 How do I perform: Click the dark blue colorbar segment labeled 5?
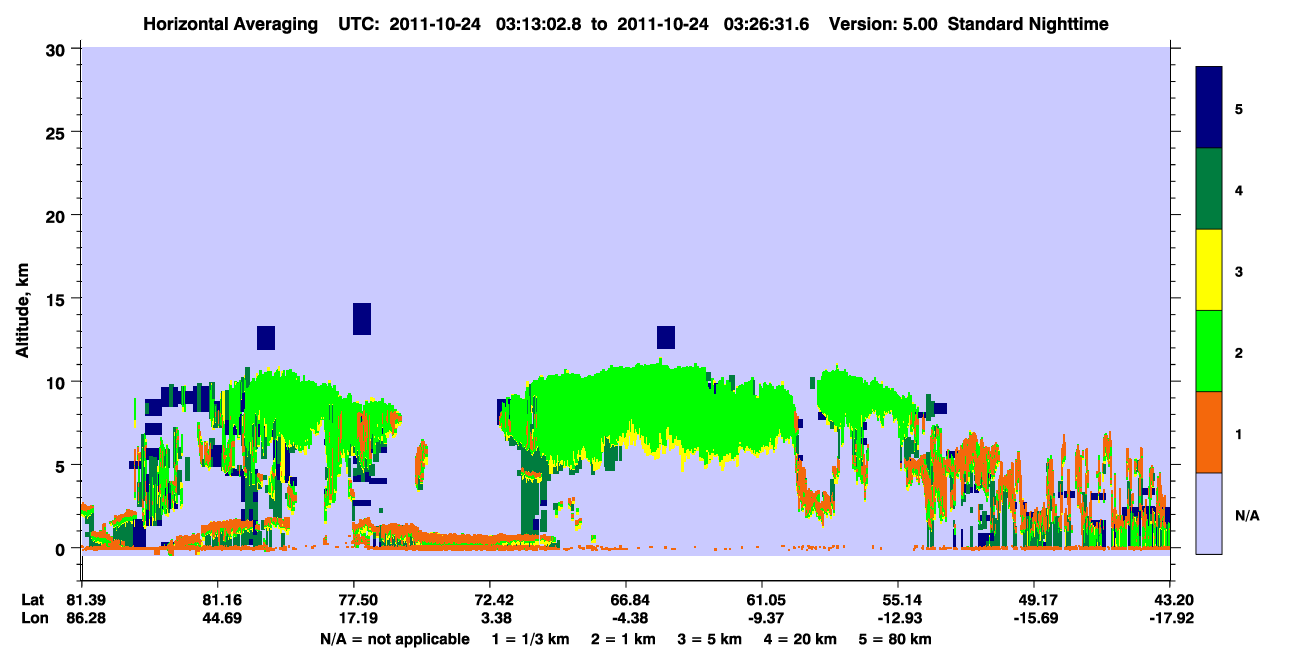(1209, 108)
